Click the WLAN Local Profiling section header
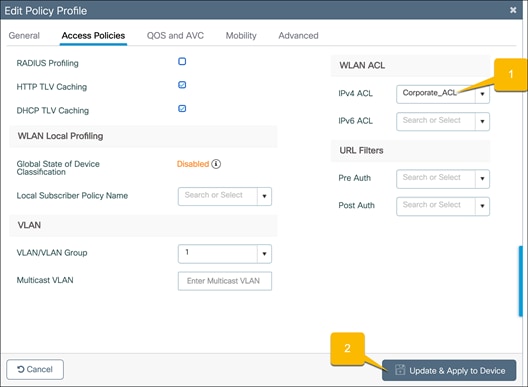Screen dimensions: 528x387 [143, 136]
